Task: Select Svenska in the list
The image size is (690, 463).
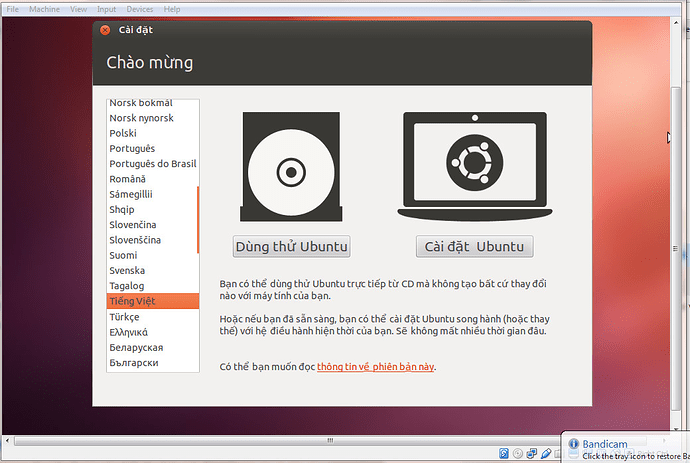Action: pyautogui.click(x=152, y=270)
